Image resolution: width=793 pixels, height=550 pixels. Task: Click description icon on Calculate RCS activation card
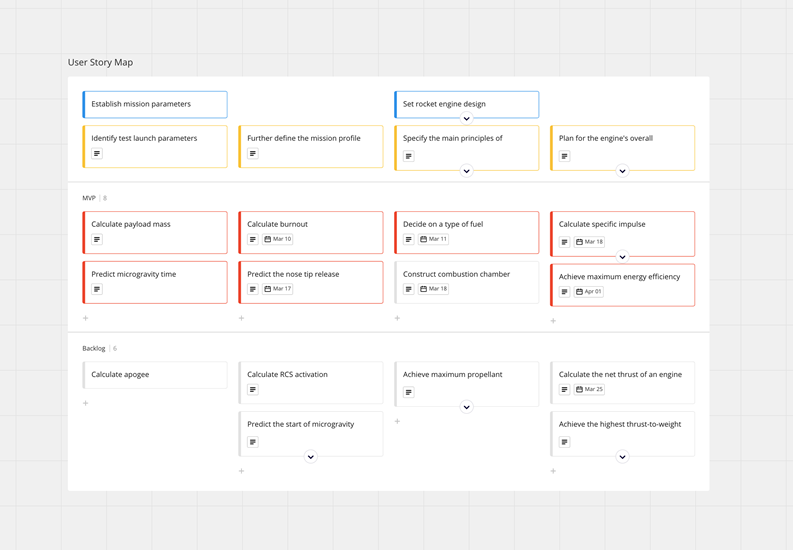[253, 390]
